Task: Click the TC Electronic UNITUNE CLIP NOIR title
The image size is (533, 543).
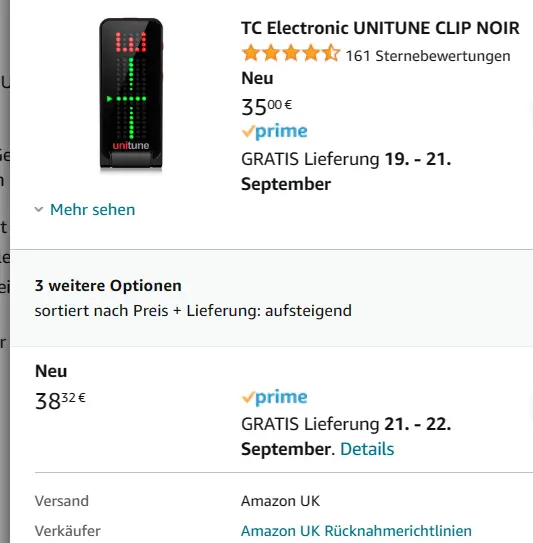Action: 380,28
